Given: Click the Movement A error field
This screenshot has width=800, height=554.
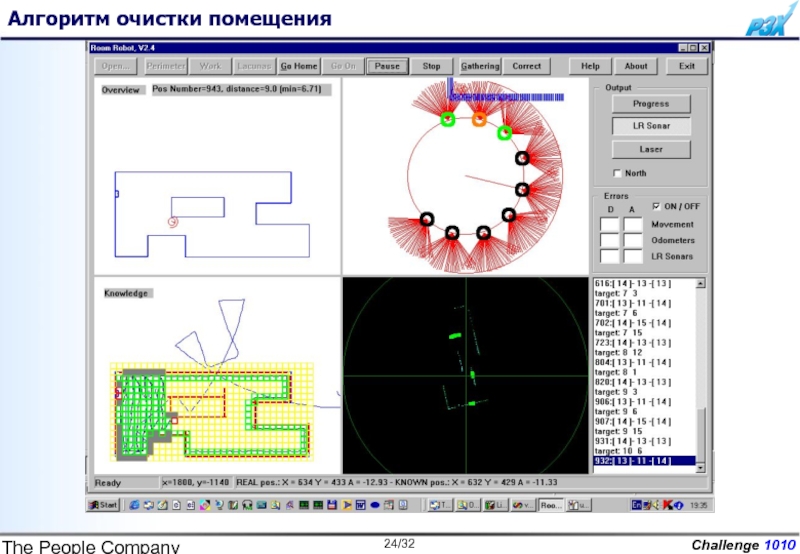Looking at the screenshot, I should [633, 224].
